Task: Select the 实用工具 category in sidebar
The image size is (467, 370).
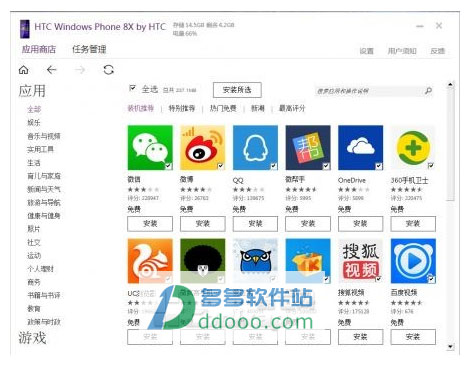Action: point(40,149)
